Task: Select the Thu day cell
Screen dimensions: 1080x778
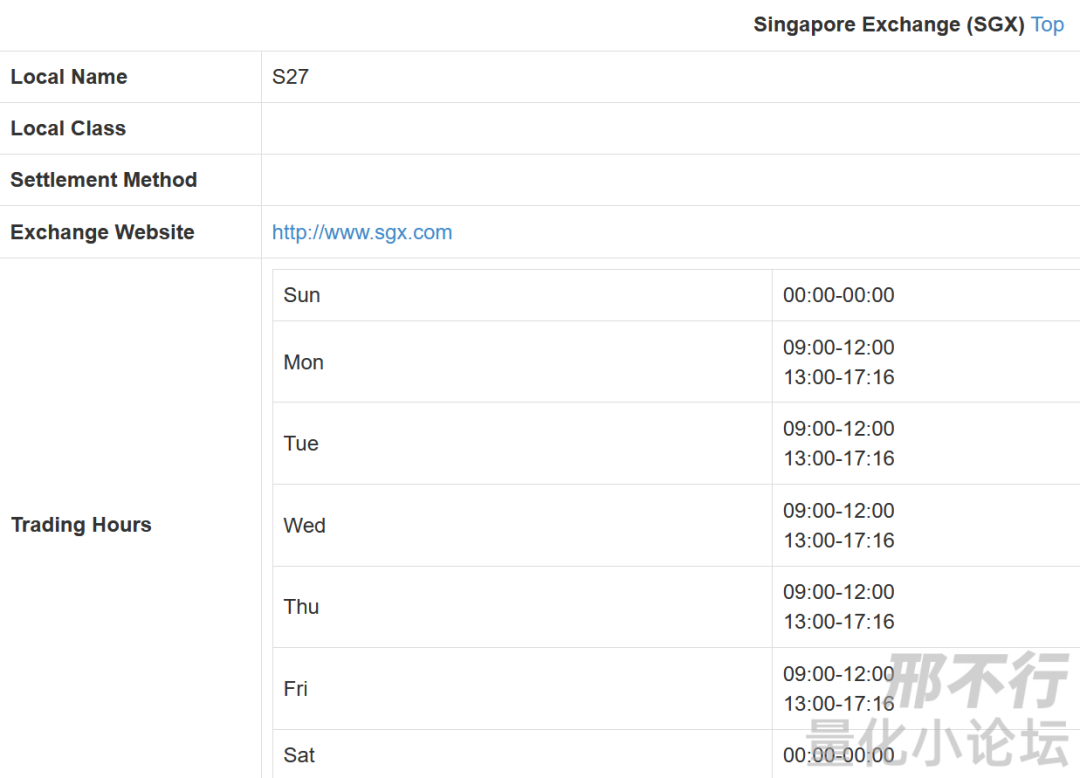Action: 522,607
